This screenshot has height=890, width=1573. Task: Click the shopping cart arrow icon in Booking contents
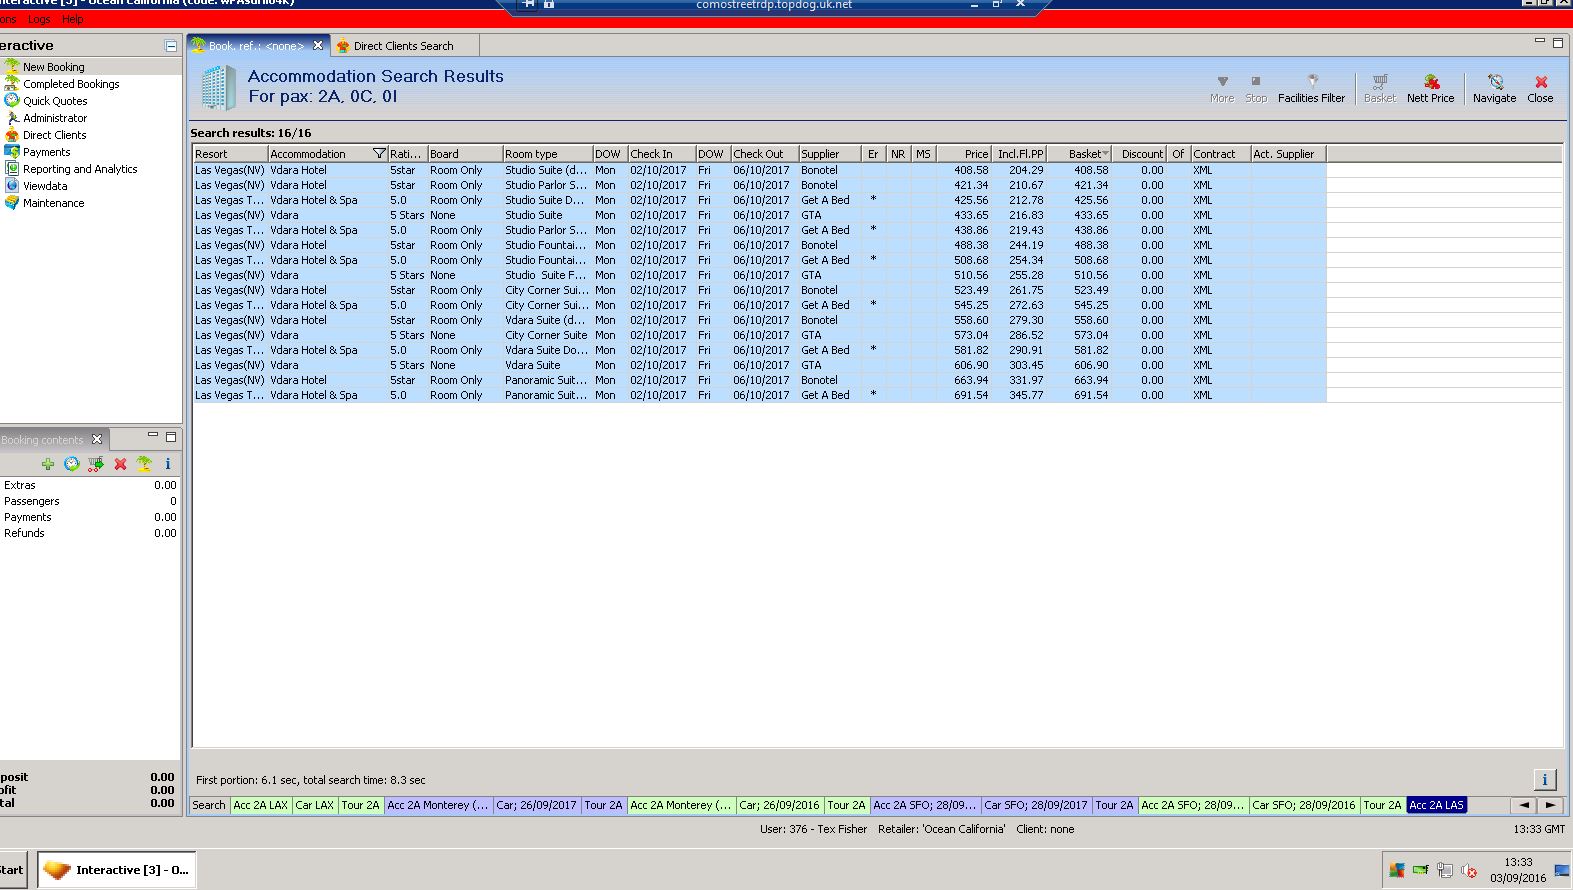(x=96, y=464)
